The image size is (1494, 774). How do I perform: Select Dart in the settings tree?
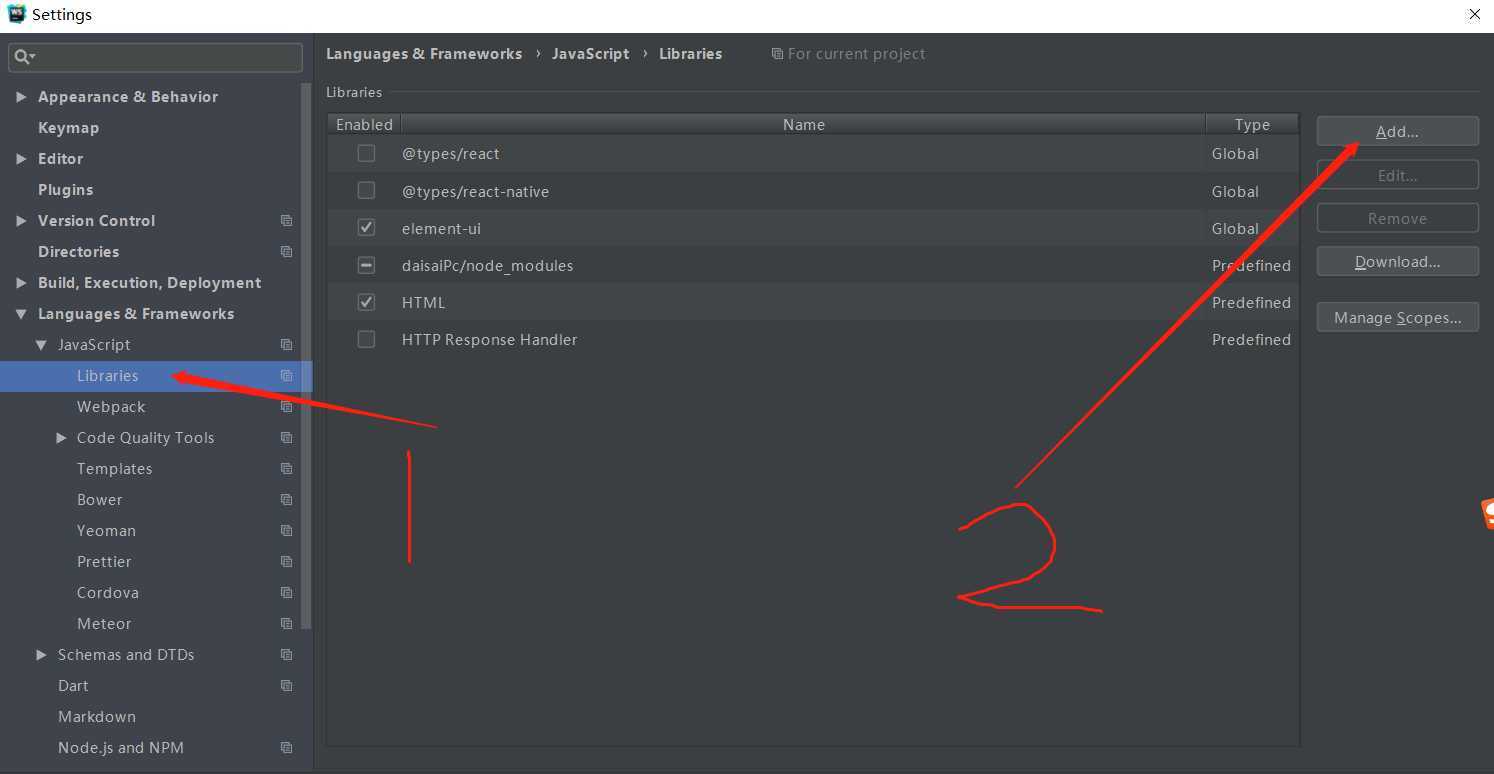pyautogui.click(x=73, y=686)
